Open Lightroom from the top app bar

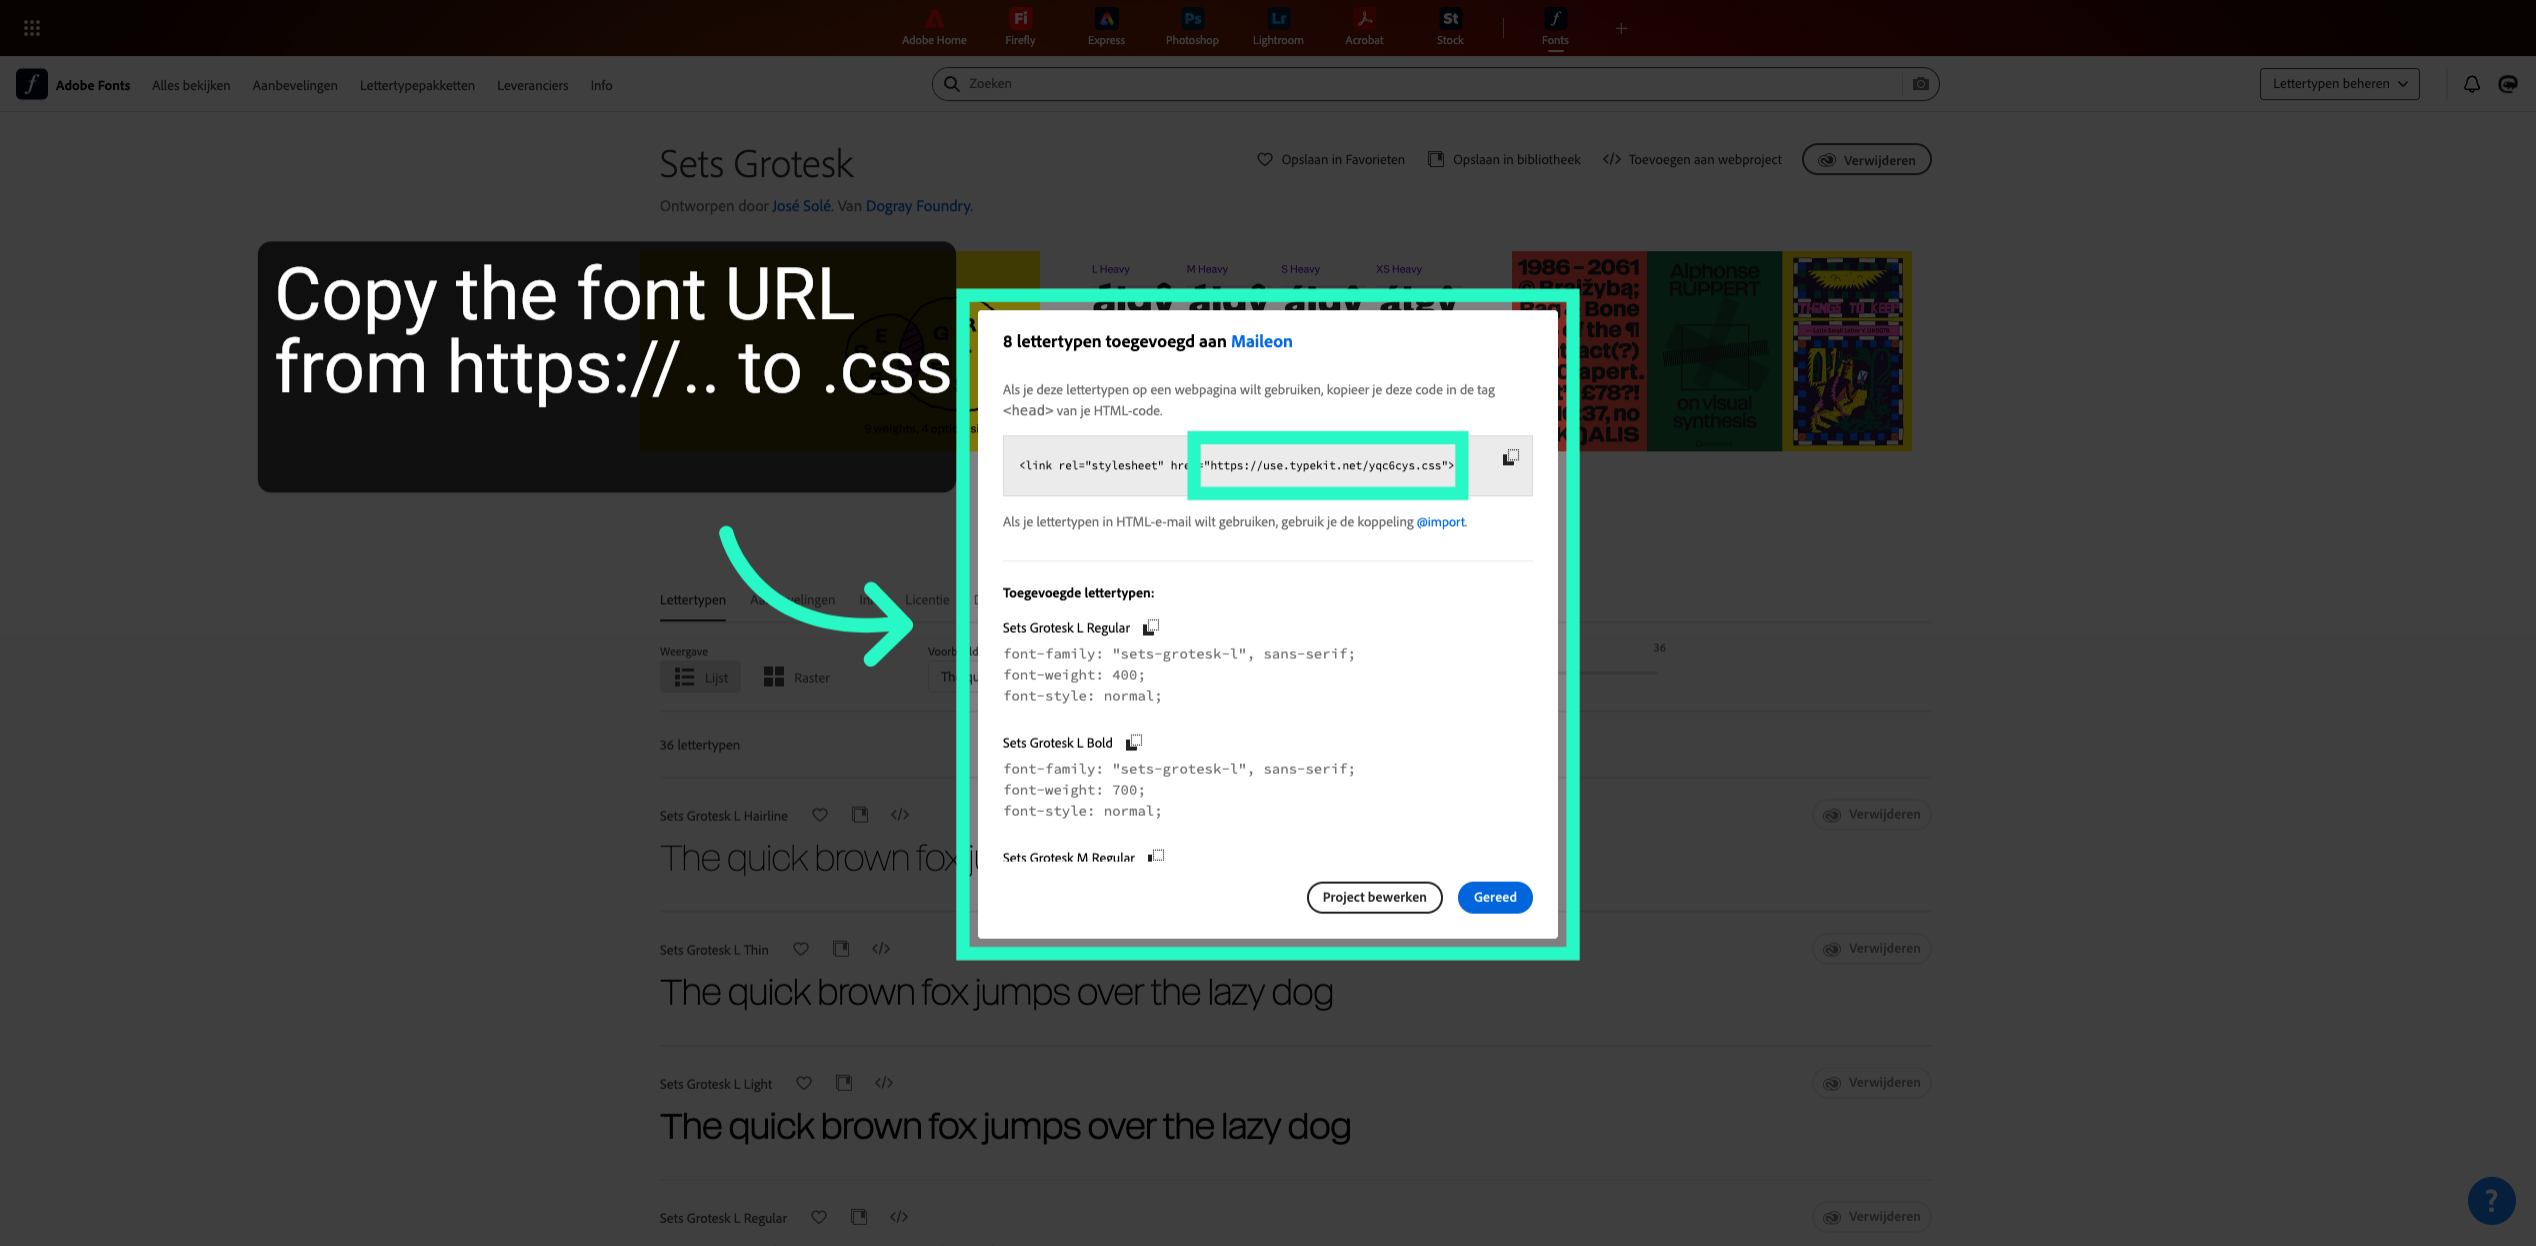1278,28
